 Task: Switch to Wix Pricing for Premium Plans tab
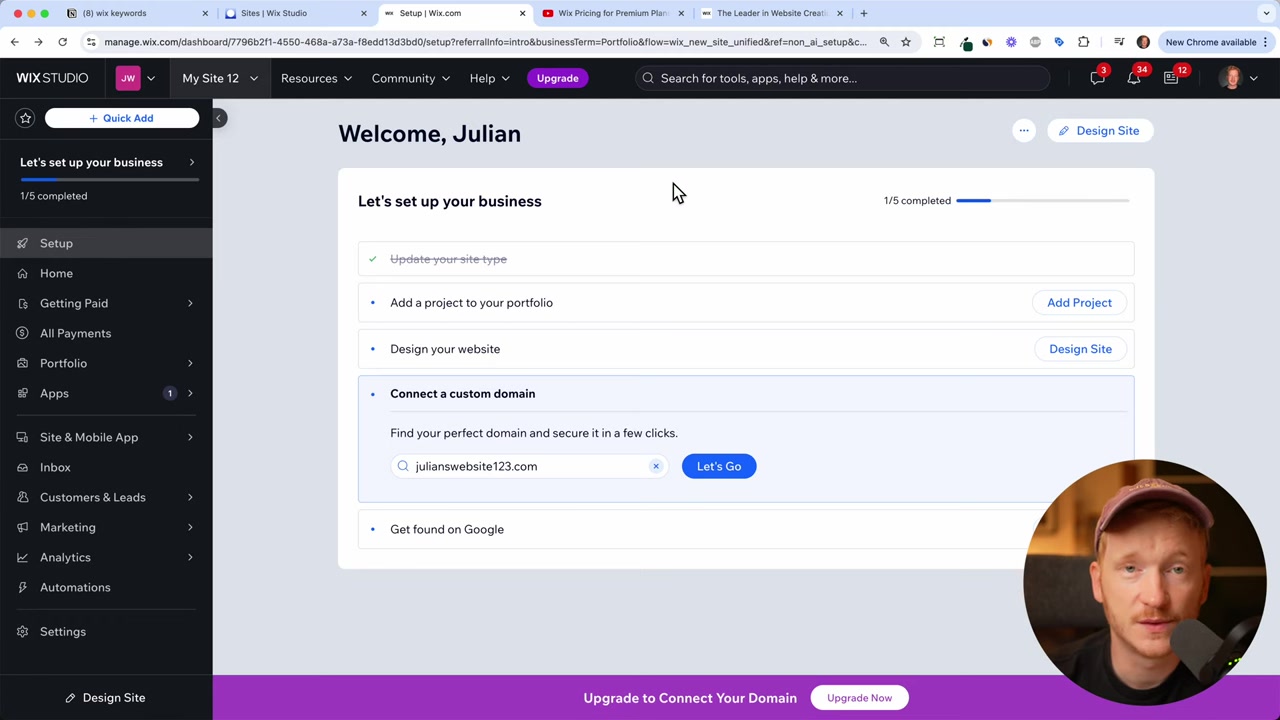[613, 13]
